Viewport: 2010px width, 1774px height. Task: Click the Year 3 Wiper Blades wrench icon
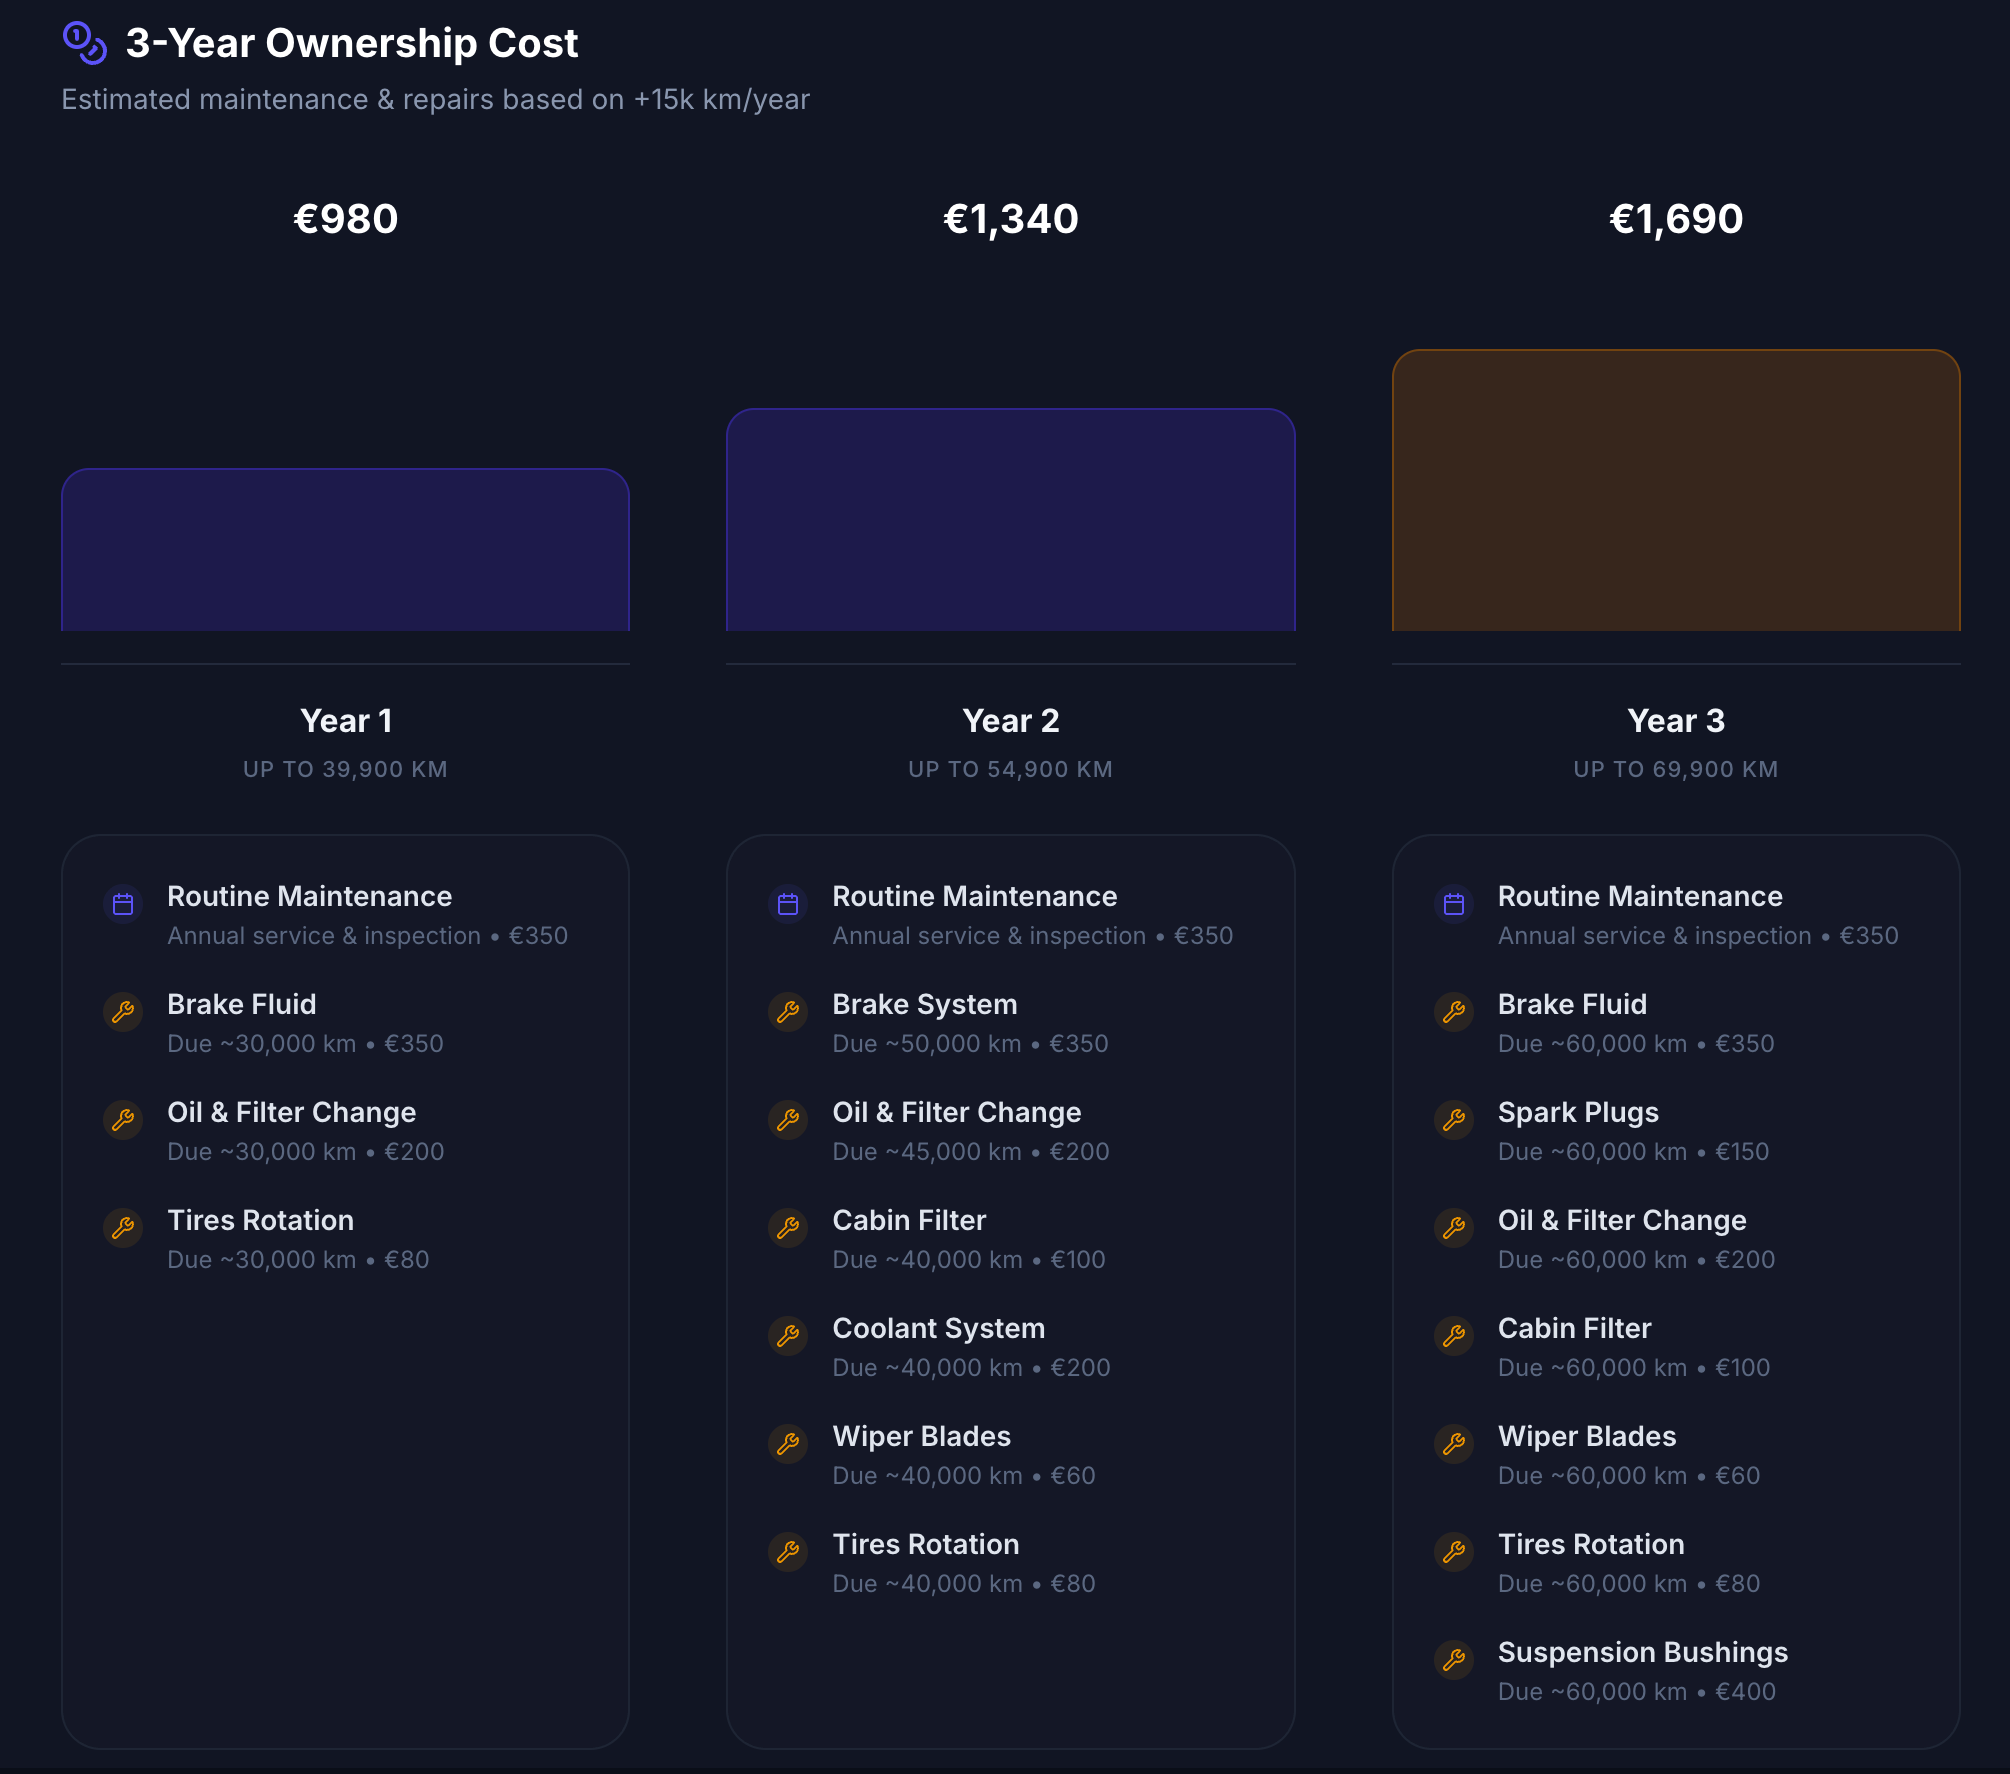coord(1454,1444)
